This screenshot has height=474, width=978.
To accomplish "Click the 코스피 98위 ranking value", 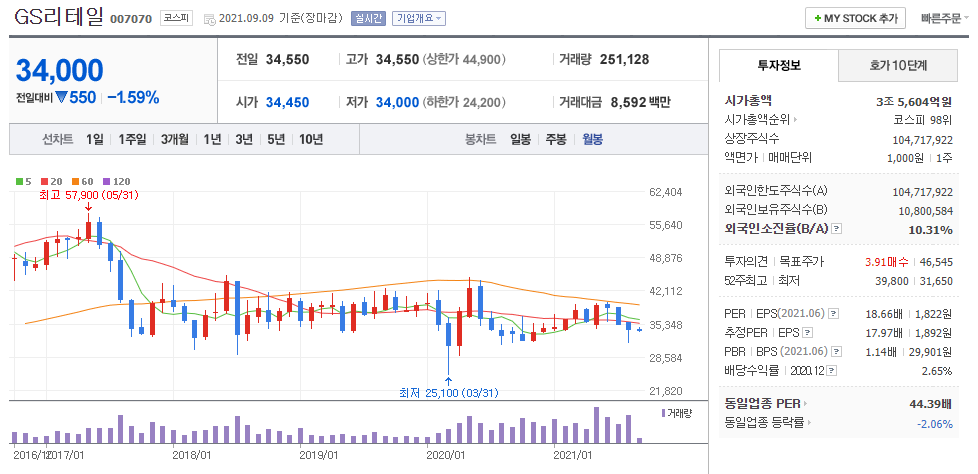I will click(x=923, y=120).
